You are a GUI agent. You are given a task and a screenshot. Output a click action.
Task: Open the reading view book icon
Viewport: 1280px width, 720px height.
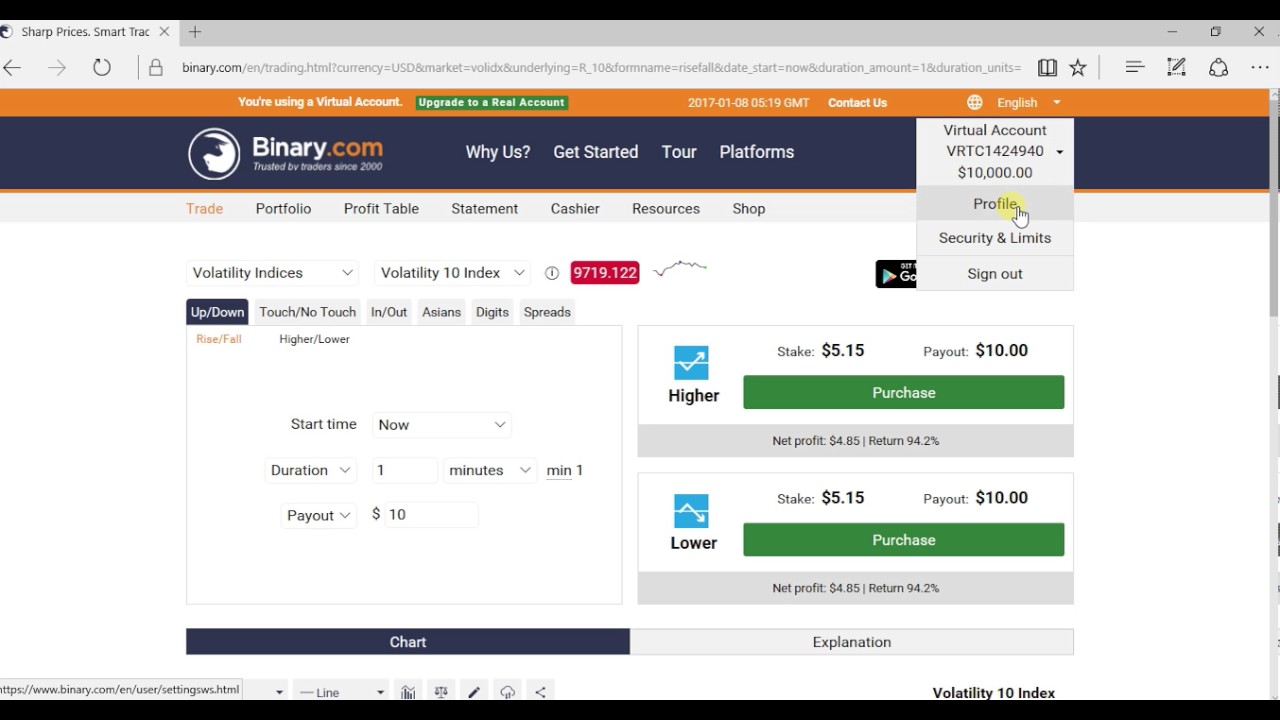1047,68
